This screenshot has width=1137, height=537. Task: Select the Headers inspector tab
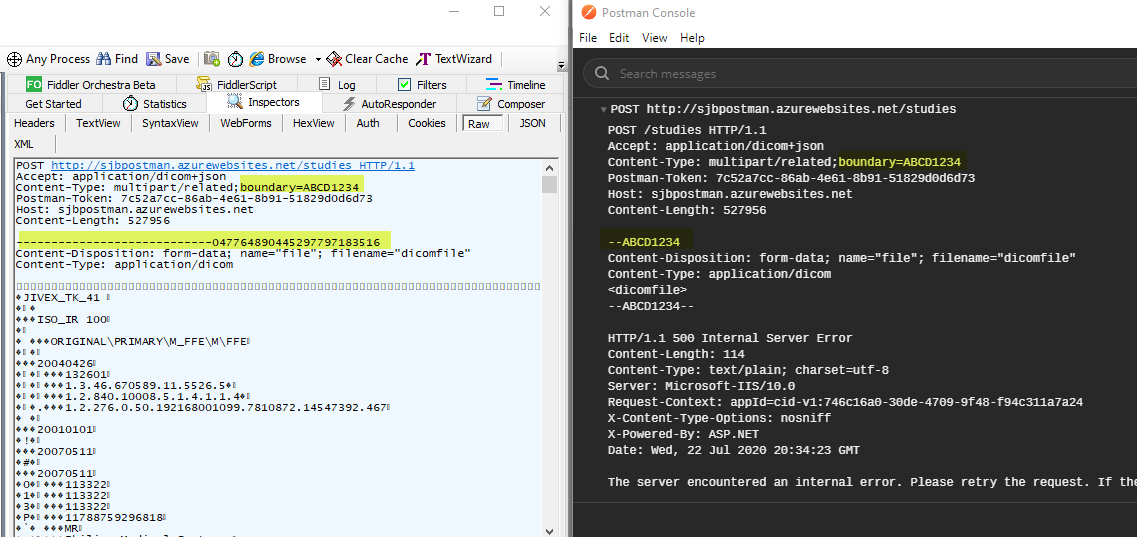pyautogui.click(x=34, y=123)
